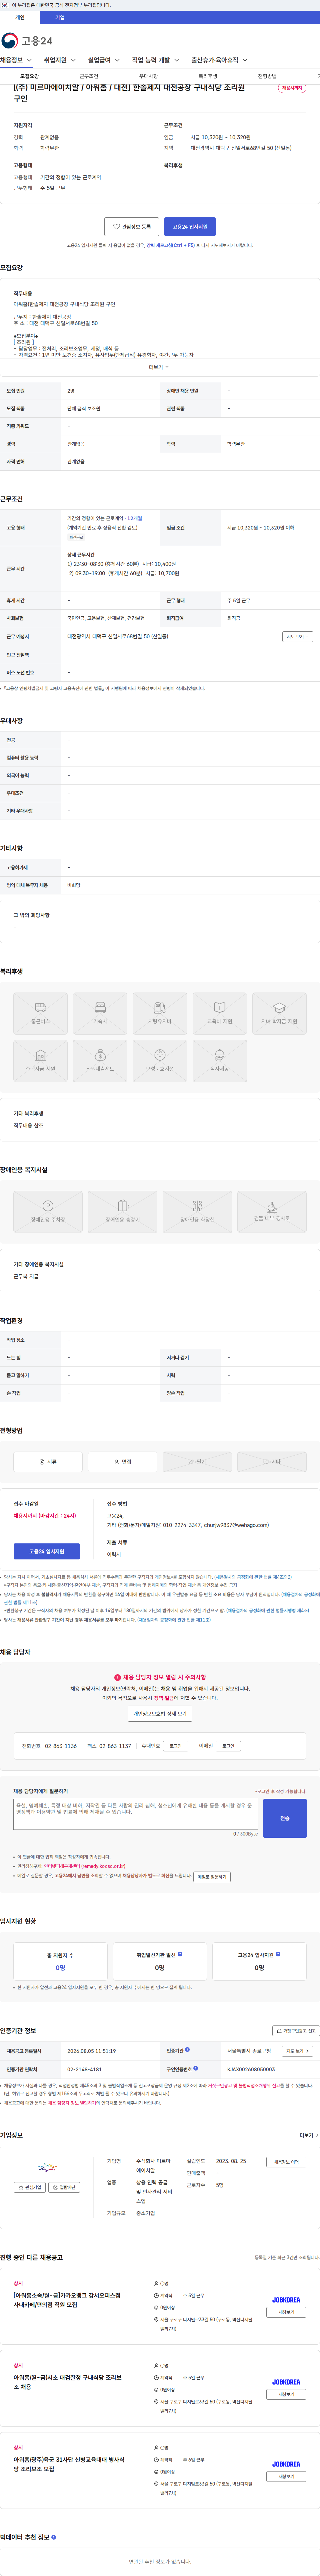Image resolution: width=320 pixels, height=2576 pixels.
Task: Show the recruiter's 휴대전화 number
Action: (176, 1746)
